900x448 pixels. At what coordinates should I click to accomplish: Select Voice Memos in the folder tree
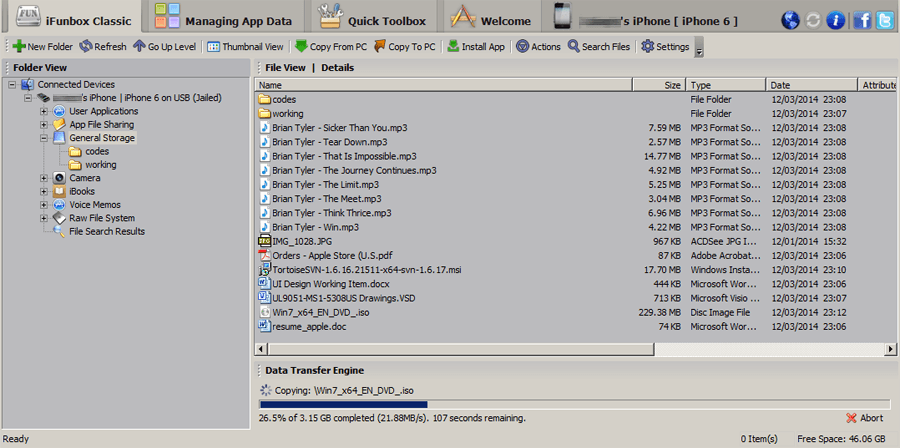(95, 205)
